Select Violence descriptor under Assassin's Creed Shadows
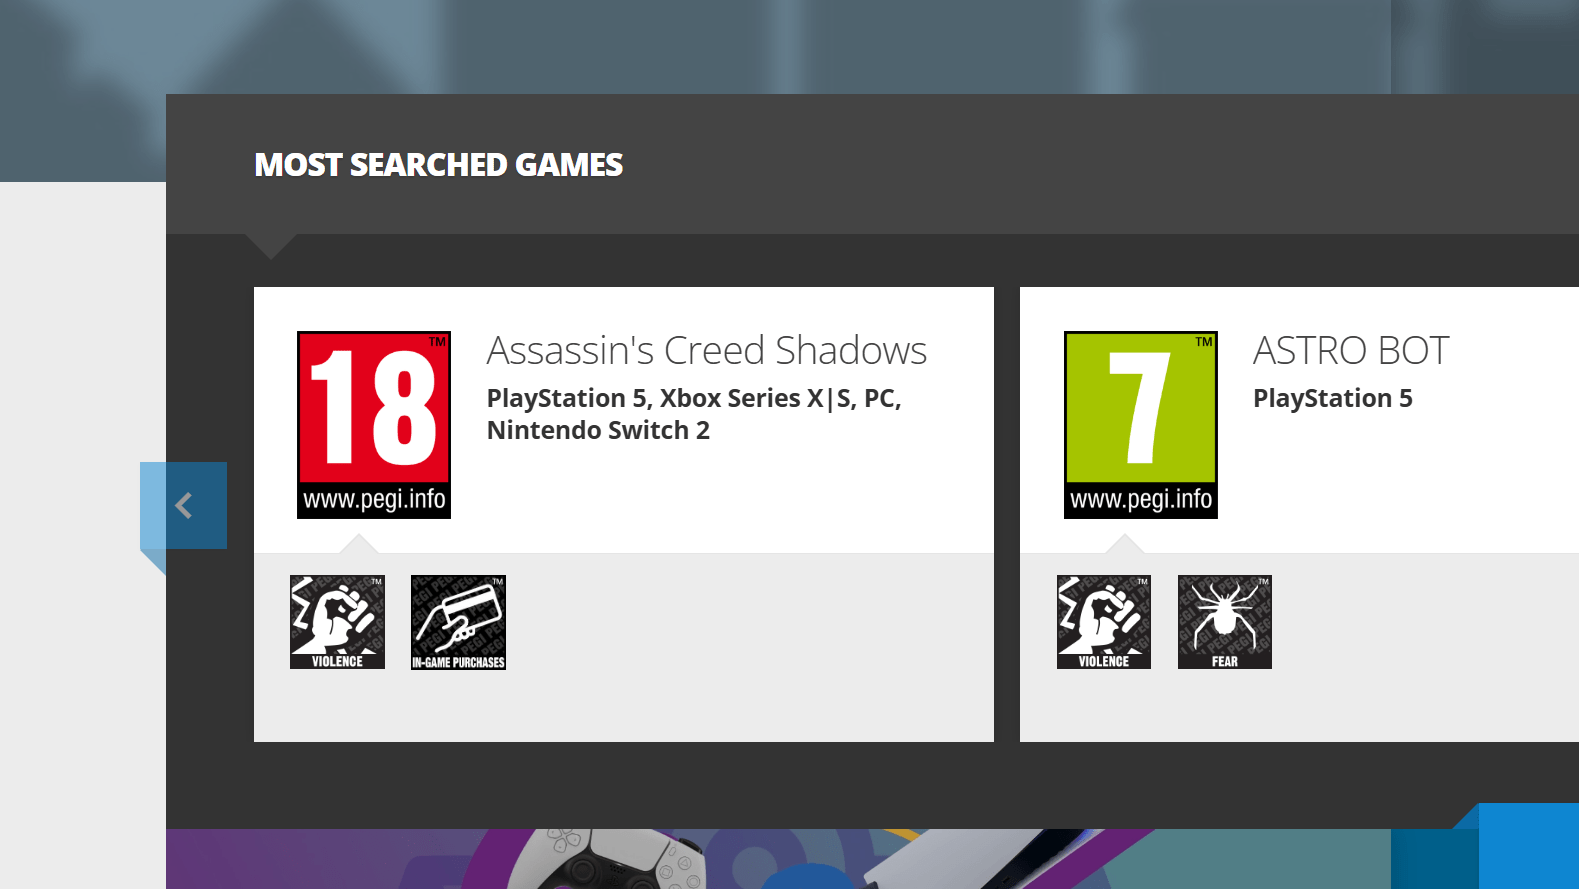This screenshot has width=1579, height=889. (337, 622)
